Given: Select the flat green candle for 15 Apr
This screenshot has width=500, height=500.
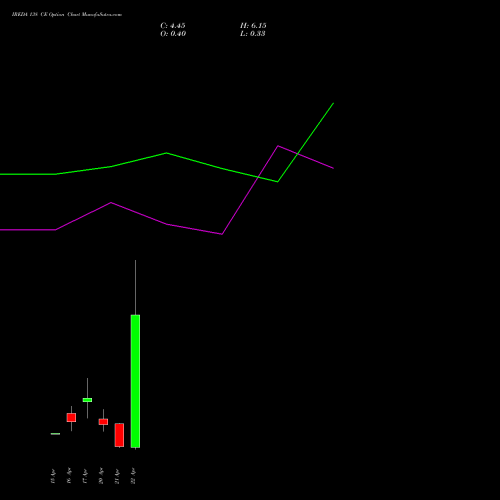Looking at the screenshot, I should (55, 434).
